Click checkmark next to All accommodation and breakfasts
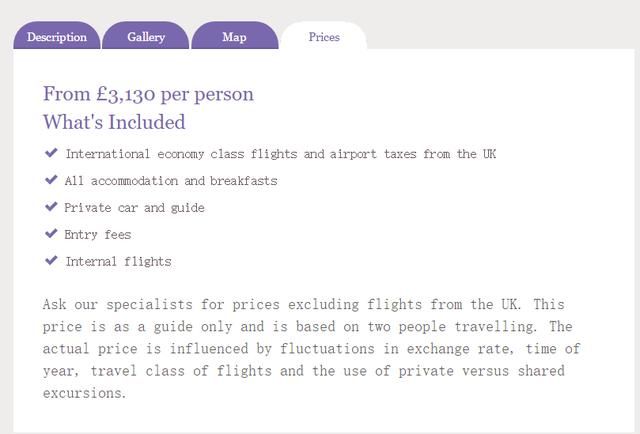 [51, 180]
